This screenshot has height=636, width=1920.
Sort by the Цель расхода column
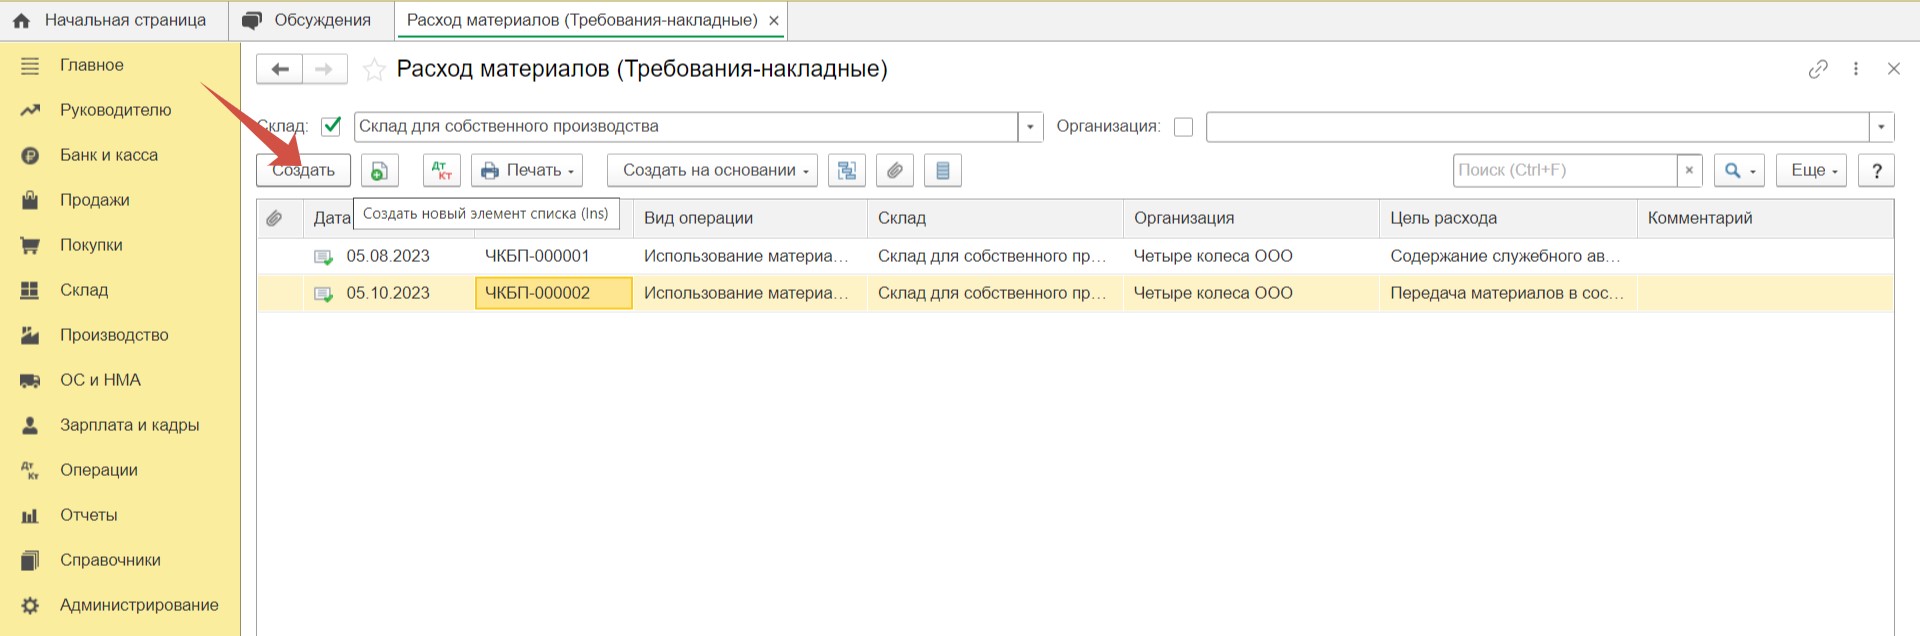click(1508, 218)
